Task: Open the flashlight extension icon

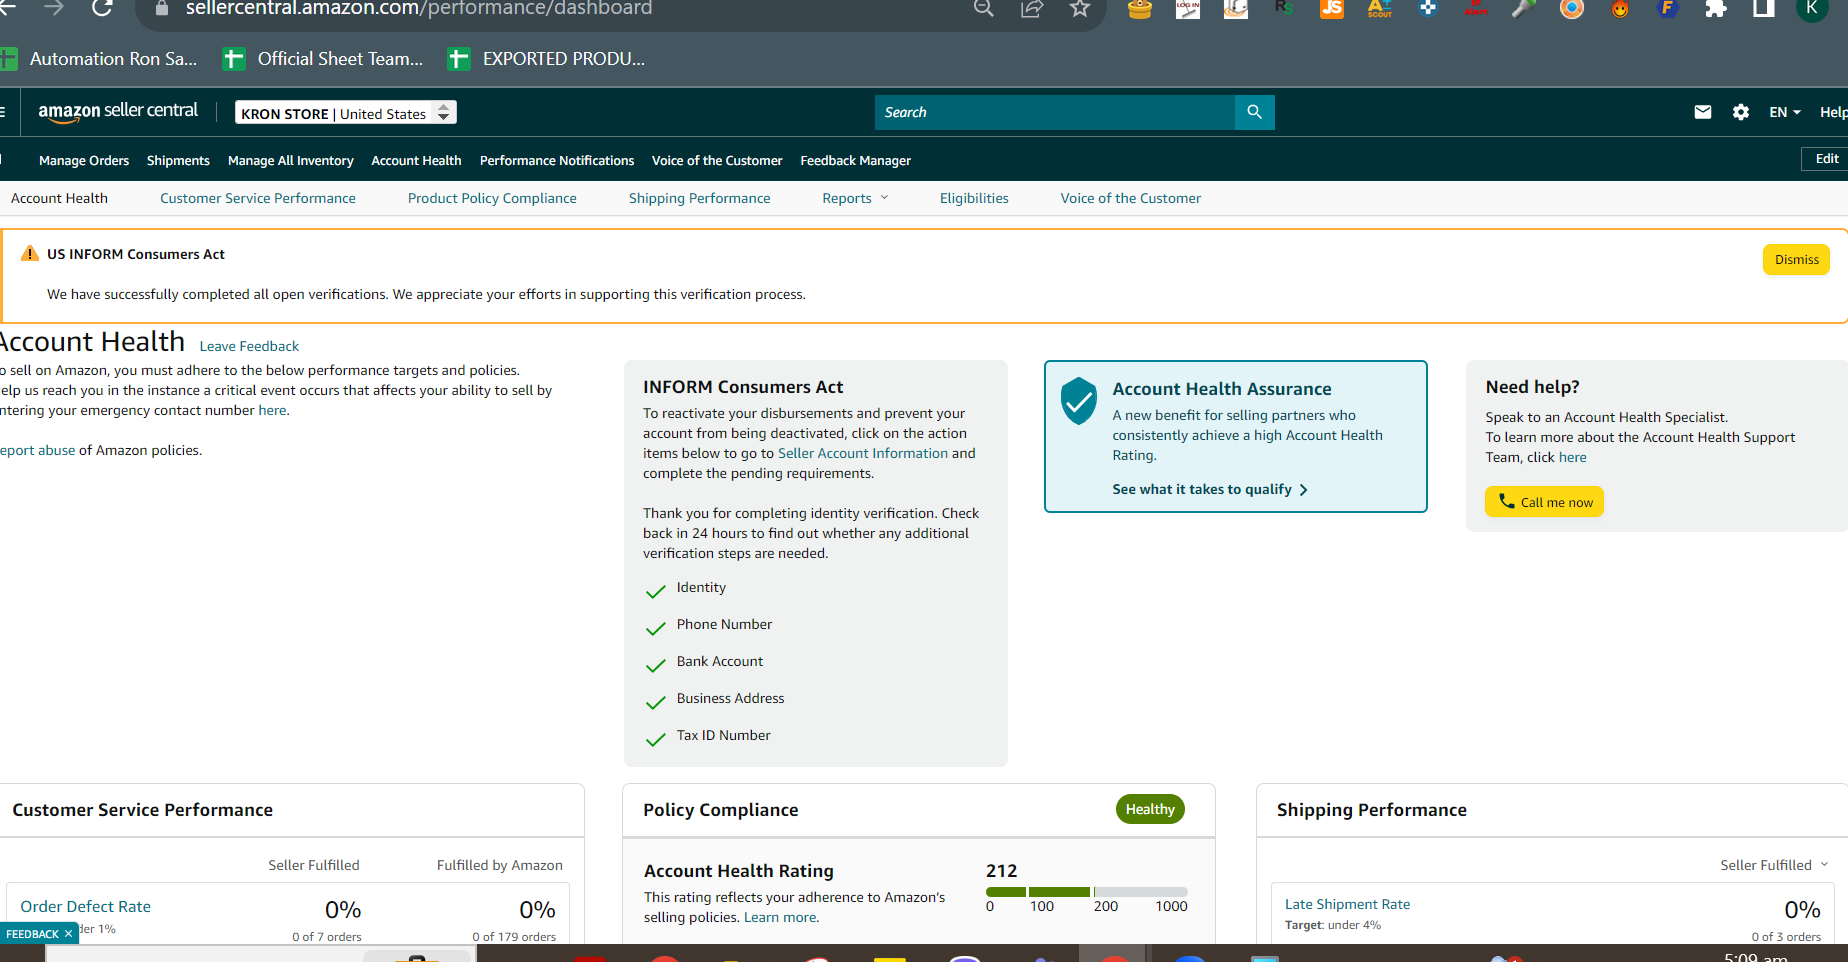Action: click(x=1524, y=9)
